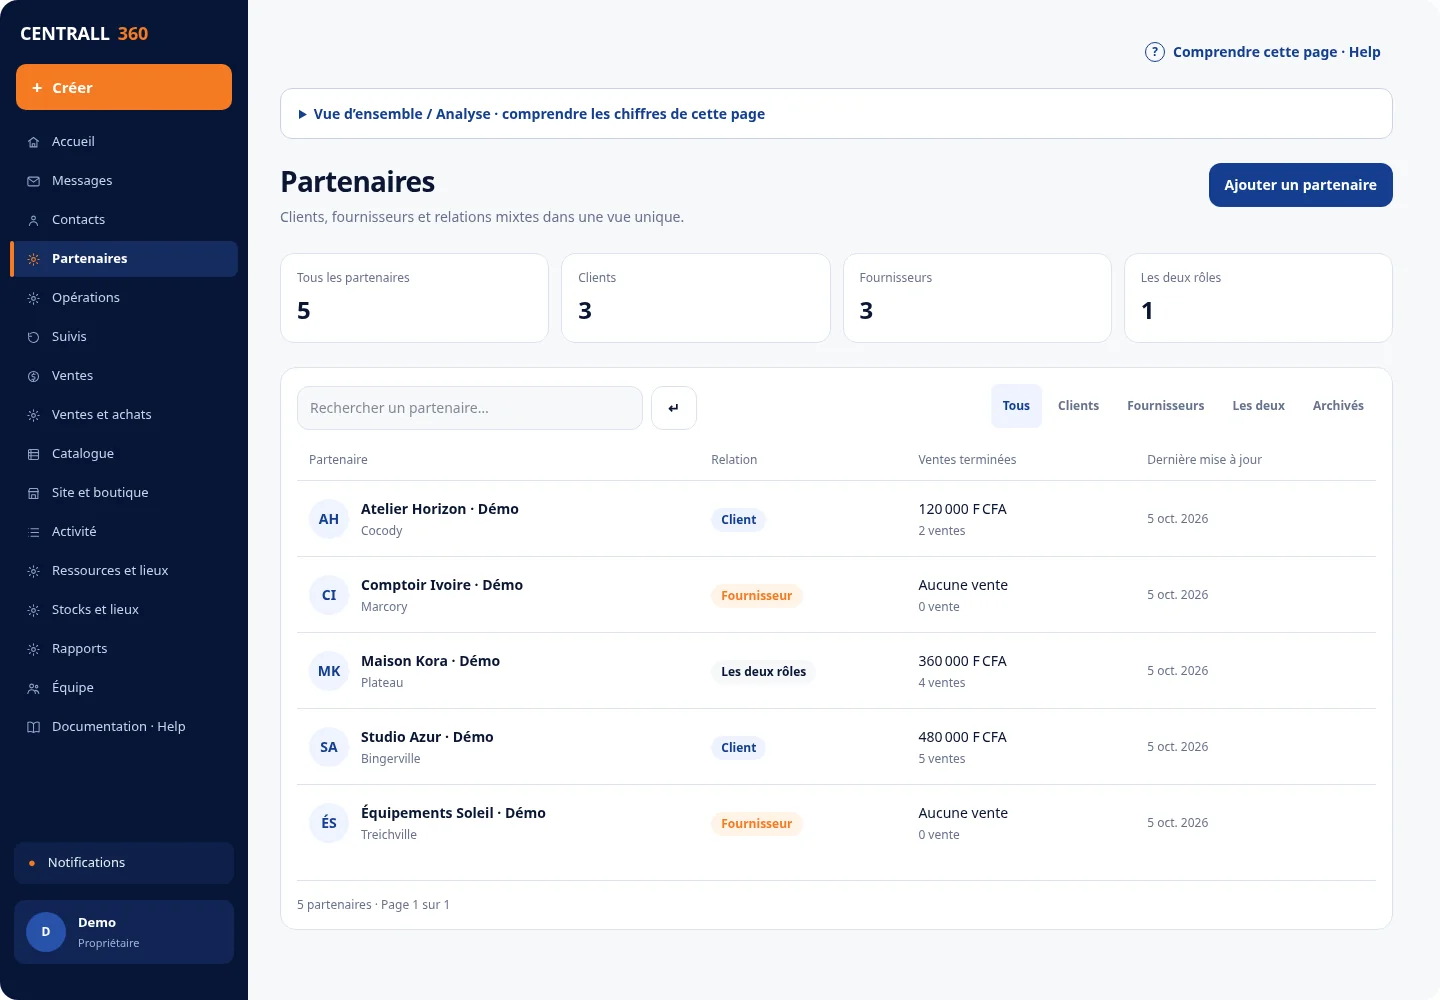The image size is (1440, 1000).
Task: Show the Les deux filter tab
Action: (x=1258, y=406)
